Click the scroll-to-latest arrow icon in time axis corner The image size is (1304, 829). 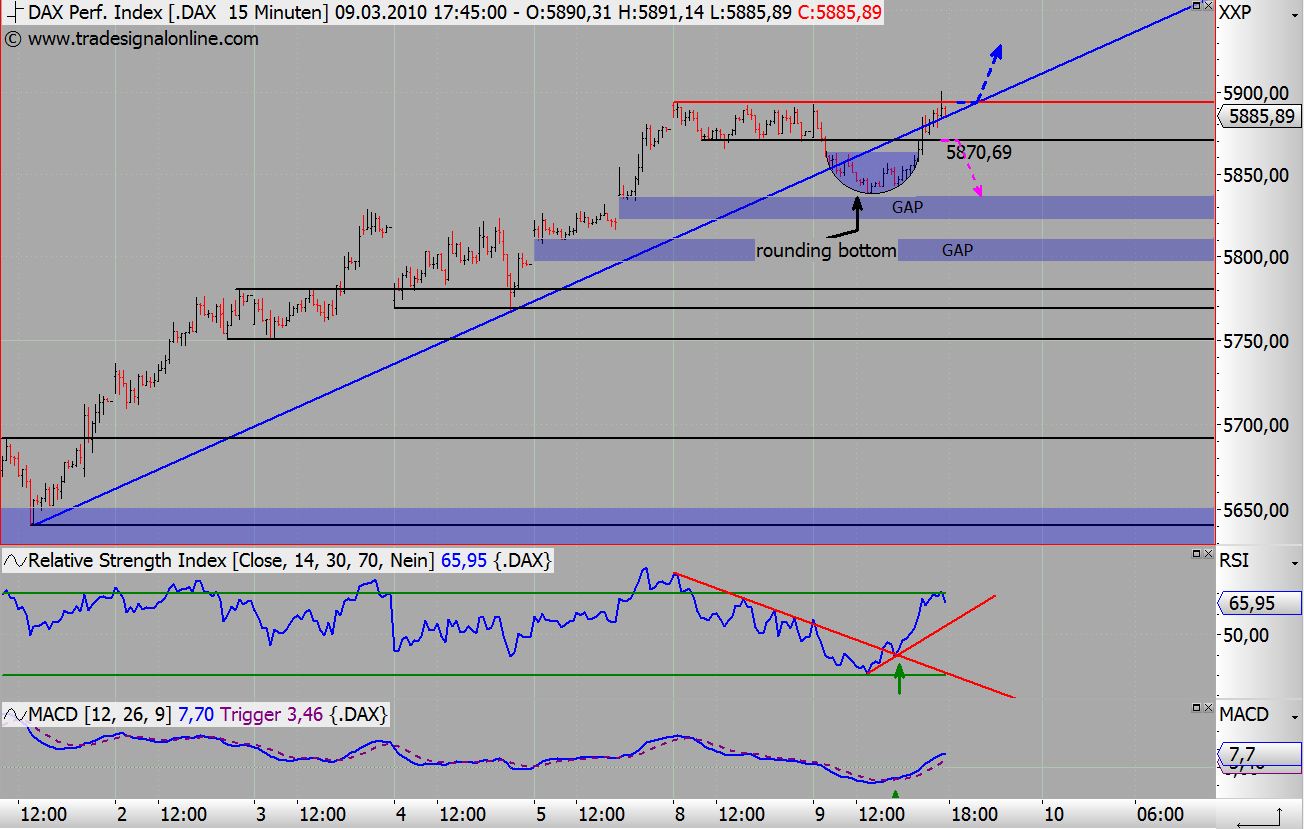(1260, 817)
